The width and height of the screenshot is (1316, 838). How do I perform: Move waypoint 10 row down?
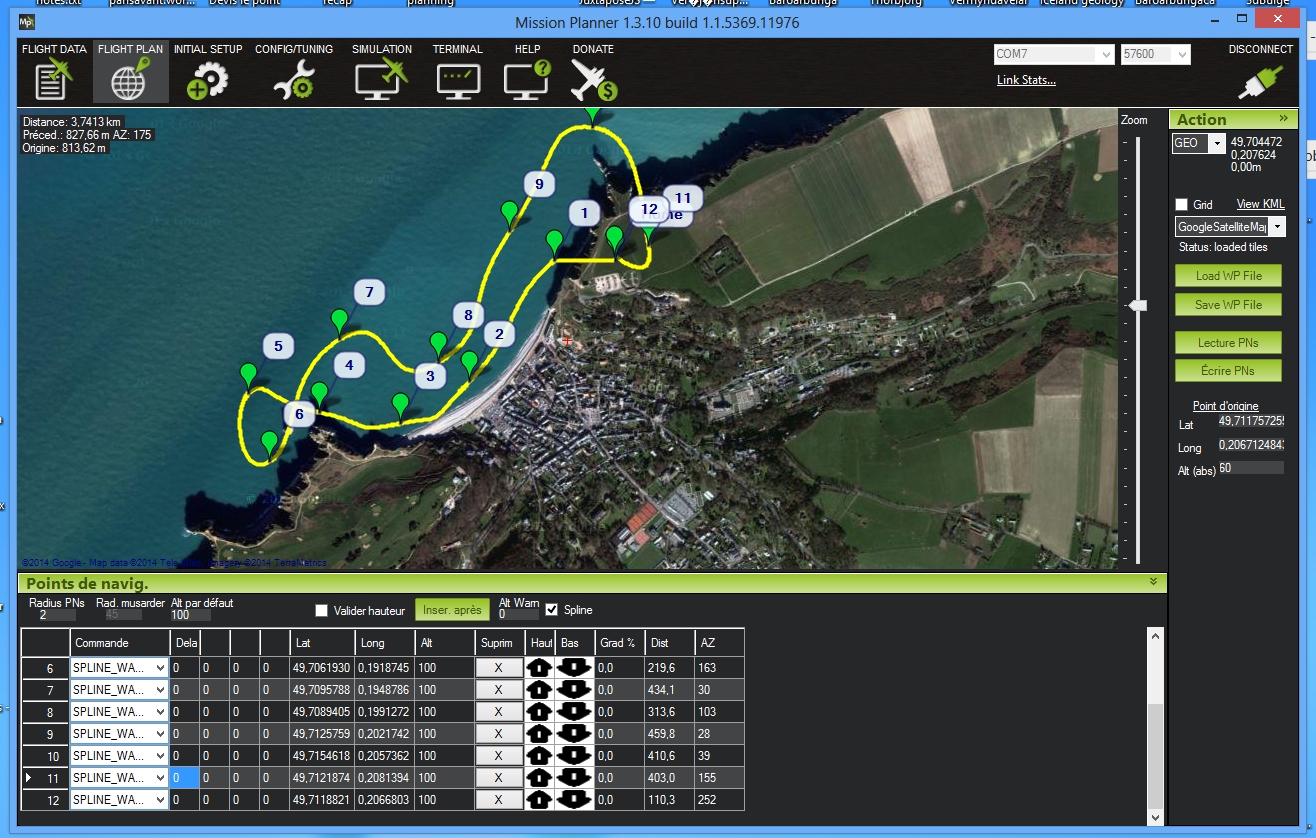pos(573,756)
